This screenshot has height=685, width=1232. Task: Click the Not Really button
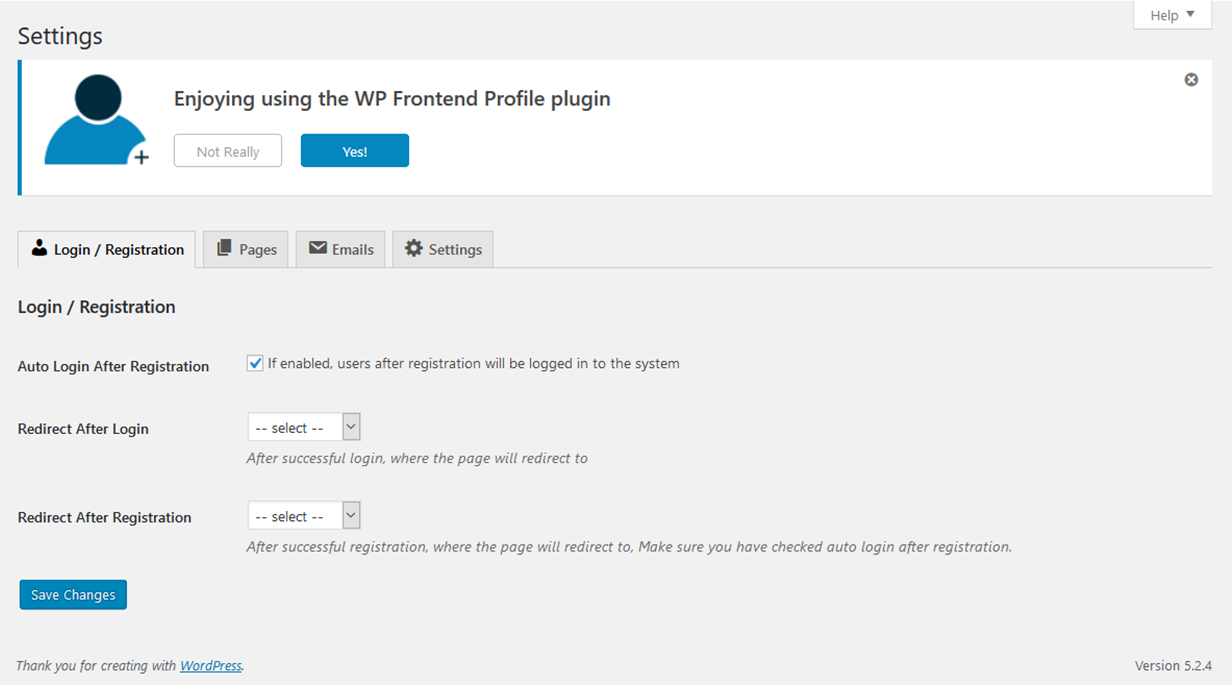(x=228, y=151)
